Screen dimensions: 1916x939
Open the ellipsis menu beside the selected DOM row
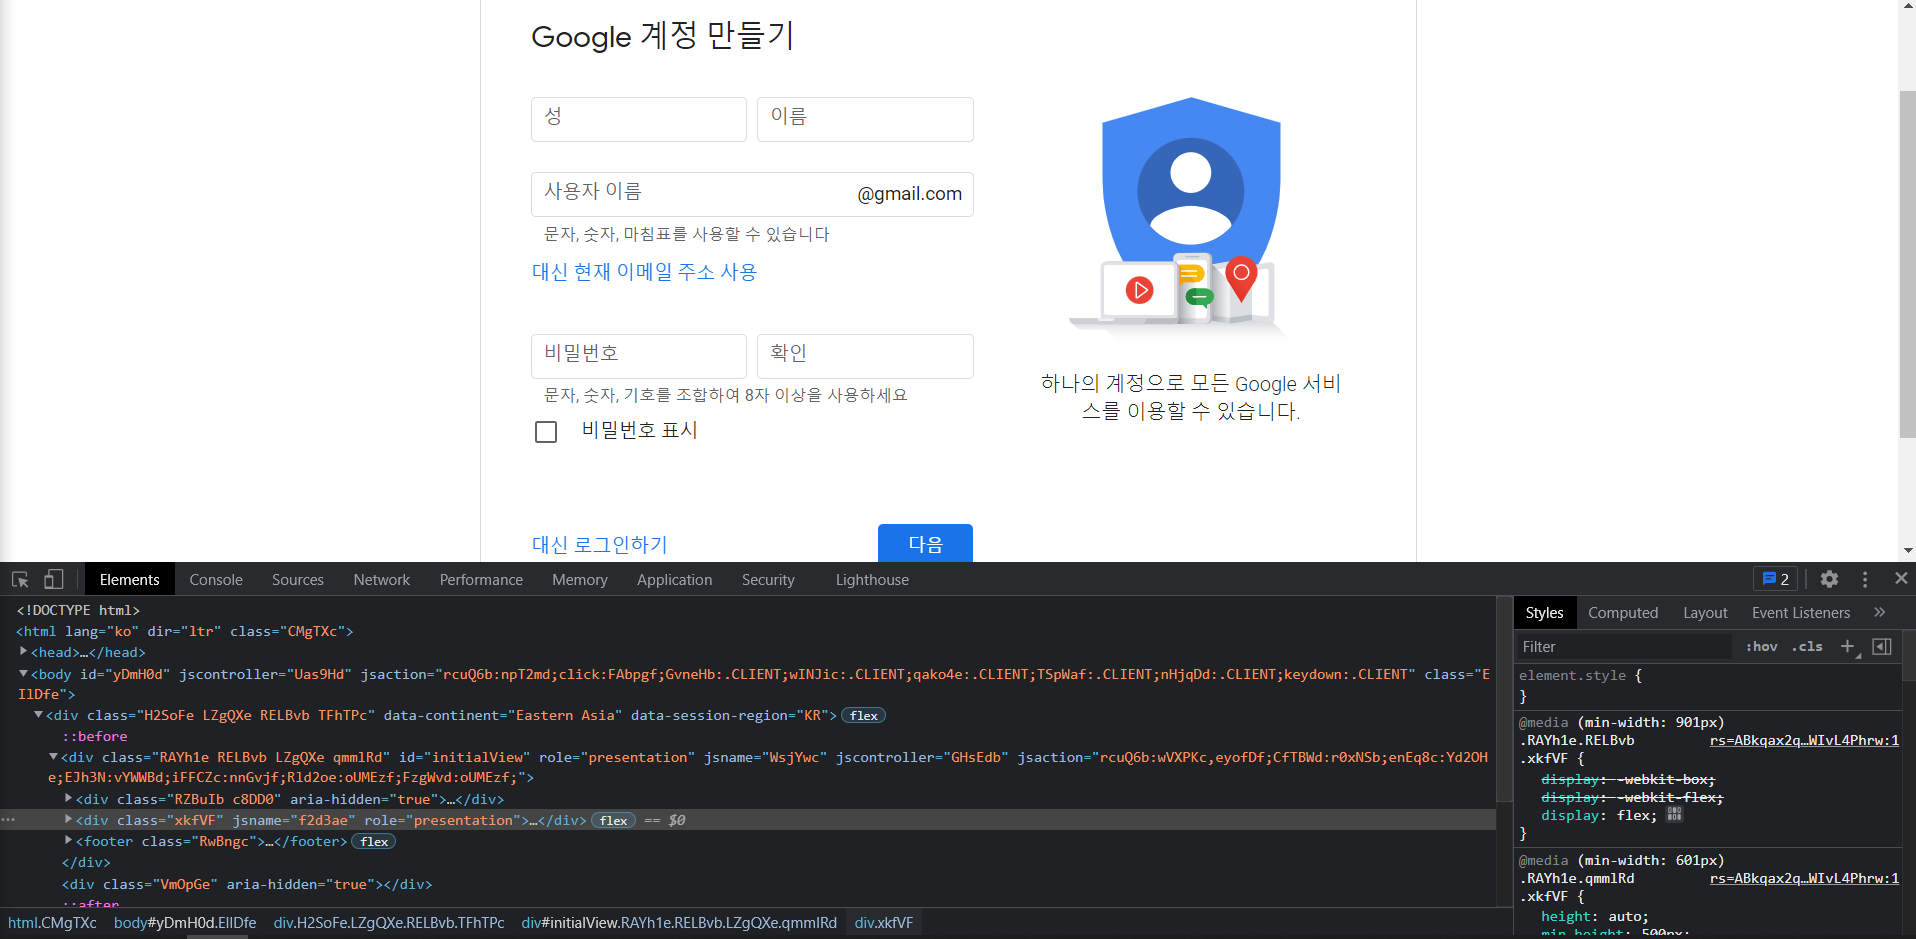[x=8, y=820]
